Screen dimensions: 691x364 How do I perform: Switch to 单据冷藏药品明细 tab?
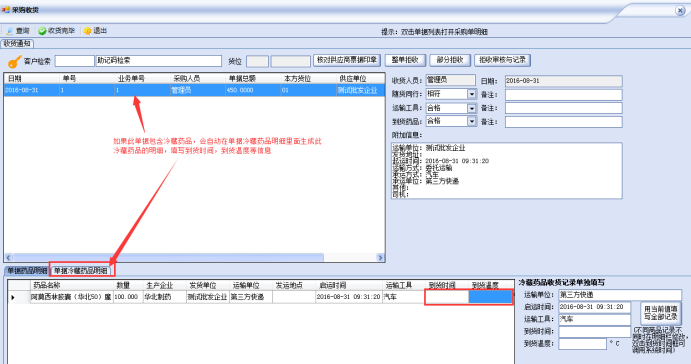click(x=81, y=271)
